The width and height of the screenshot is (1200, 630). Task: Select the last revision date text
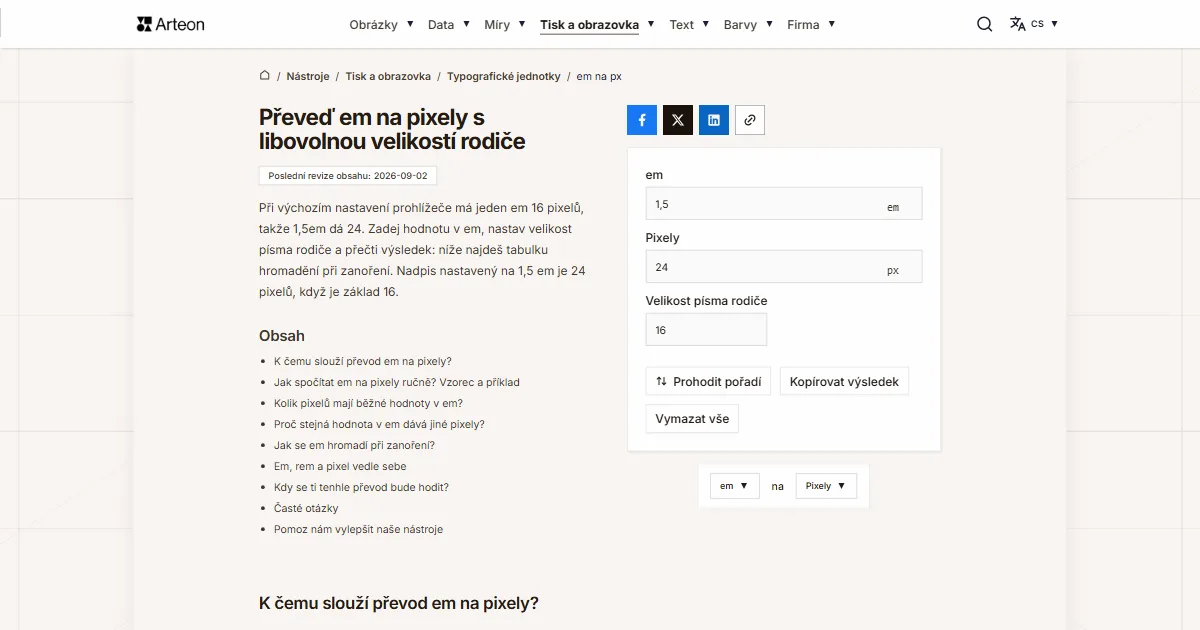(x=348, y=175)
